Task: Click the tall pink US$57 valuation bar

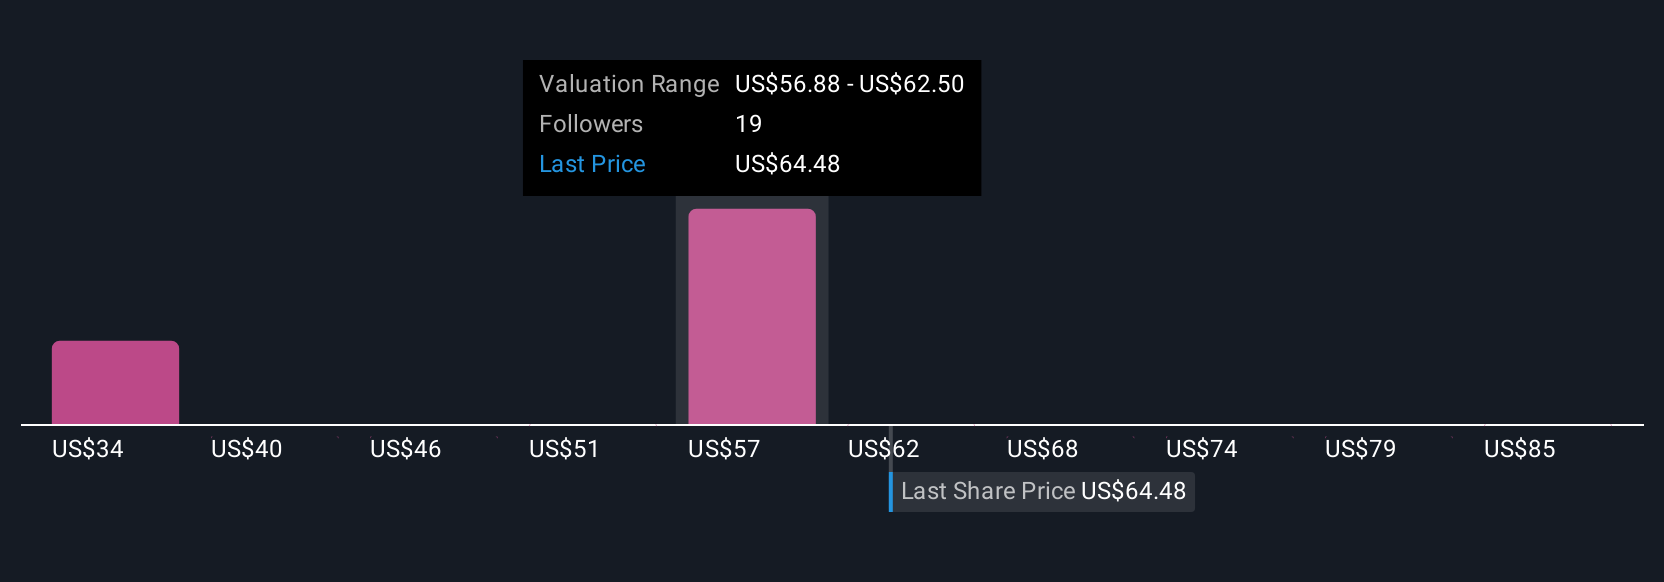Action: click(752, 316)
